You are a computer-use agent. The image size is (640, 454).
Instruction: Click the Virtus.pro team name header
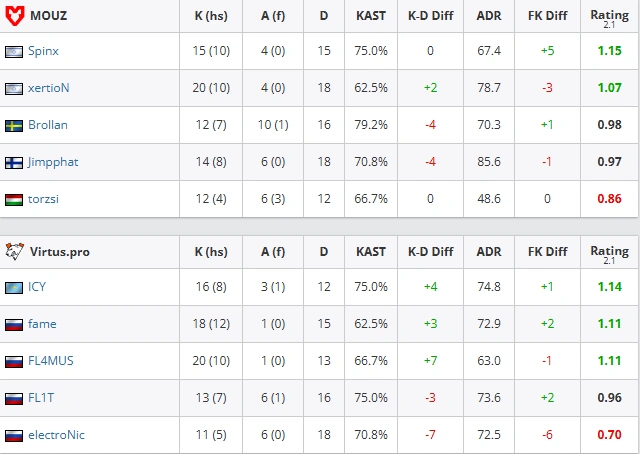click(60, 251)
